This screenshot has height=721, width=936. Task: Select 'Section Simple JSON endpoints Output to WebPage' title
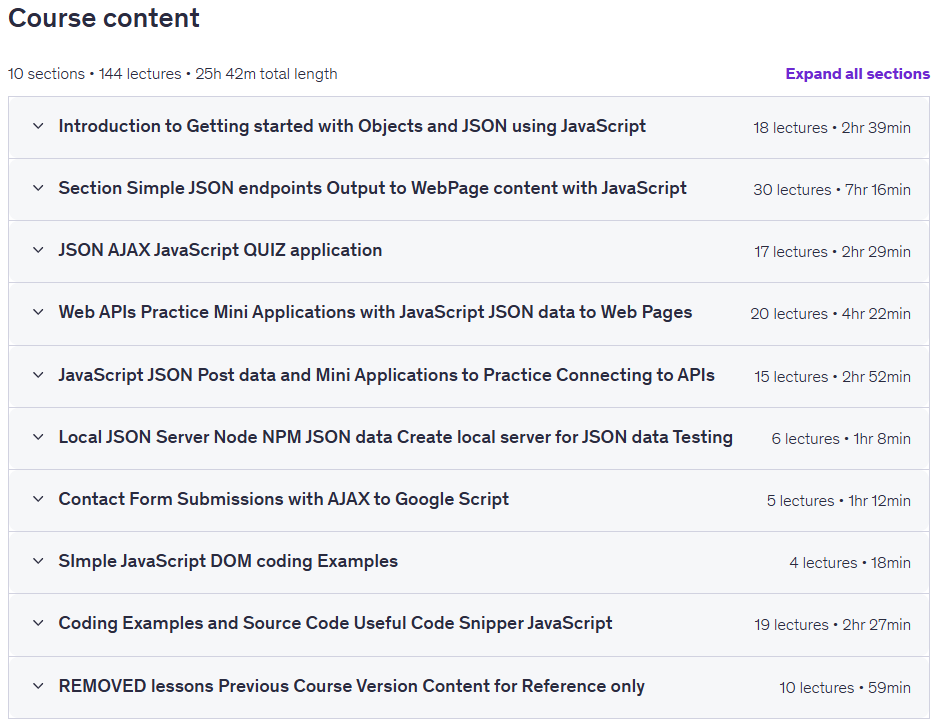pos(372,189)
